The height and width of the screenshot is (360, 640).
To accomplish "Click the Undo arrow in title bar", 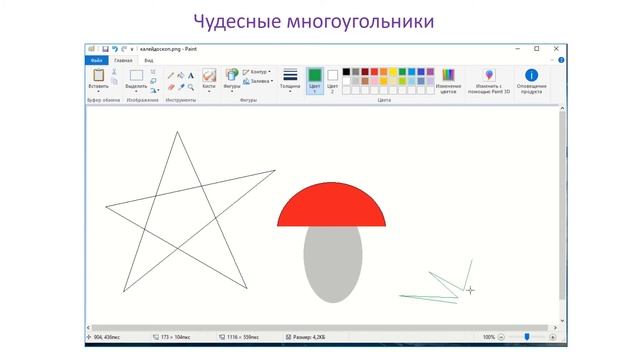I will 115,49.
